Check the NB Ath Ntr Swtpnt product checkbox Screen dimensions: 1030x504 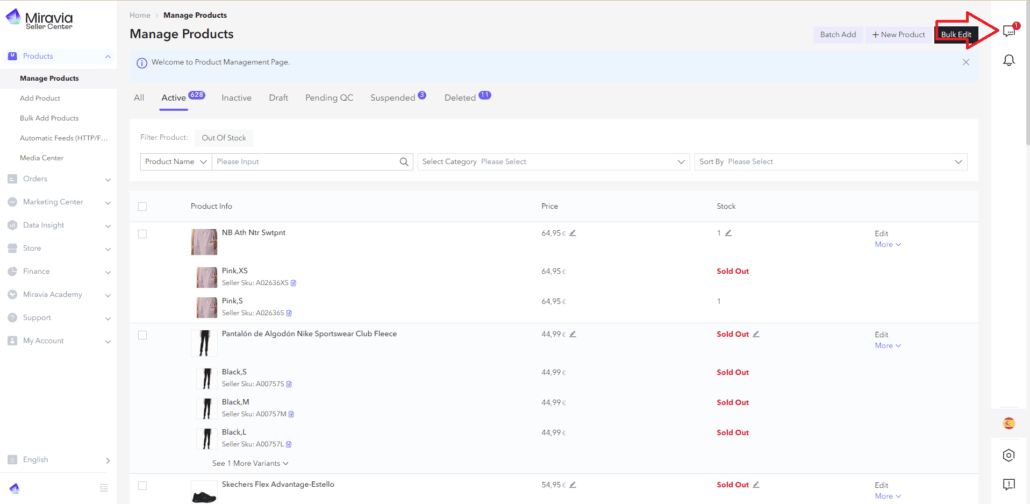tap(142, 234)
